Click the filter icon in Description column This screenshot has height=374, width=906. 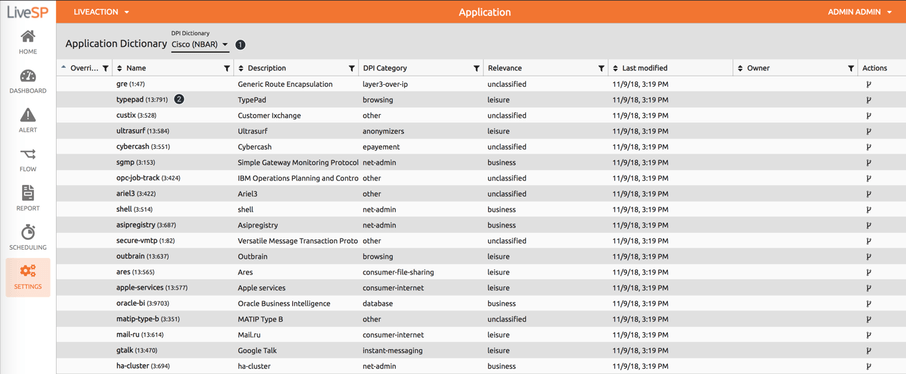351,68
